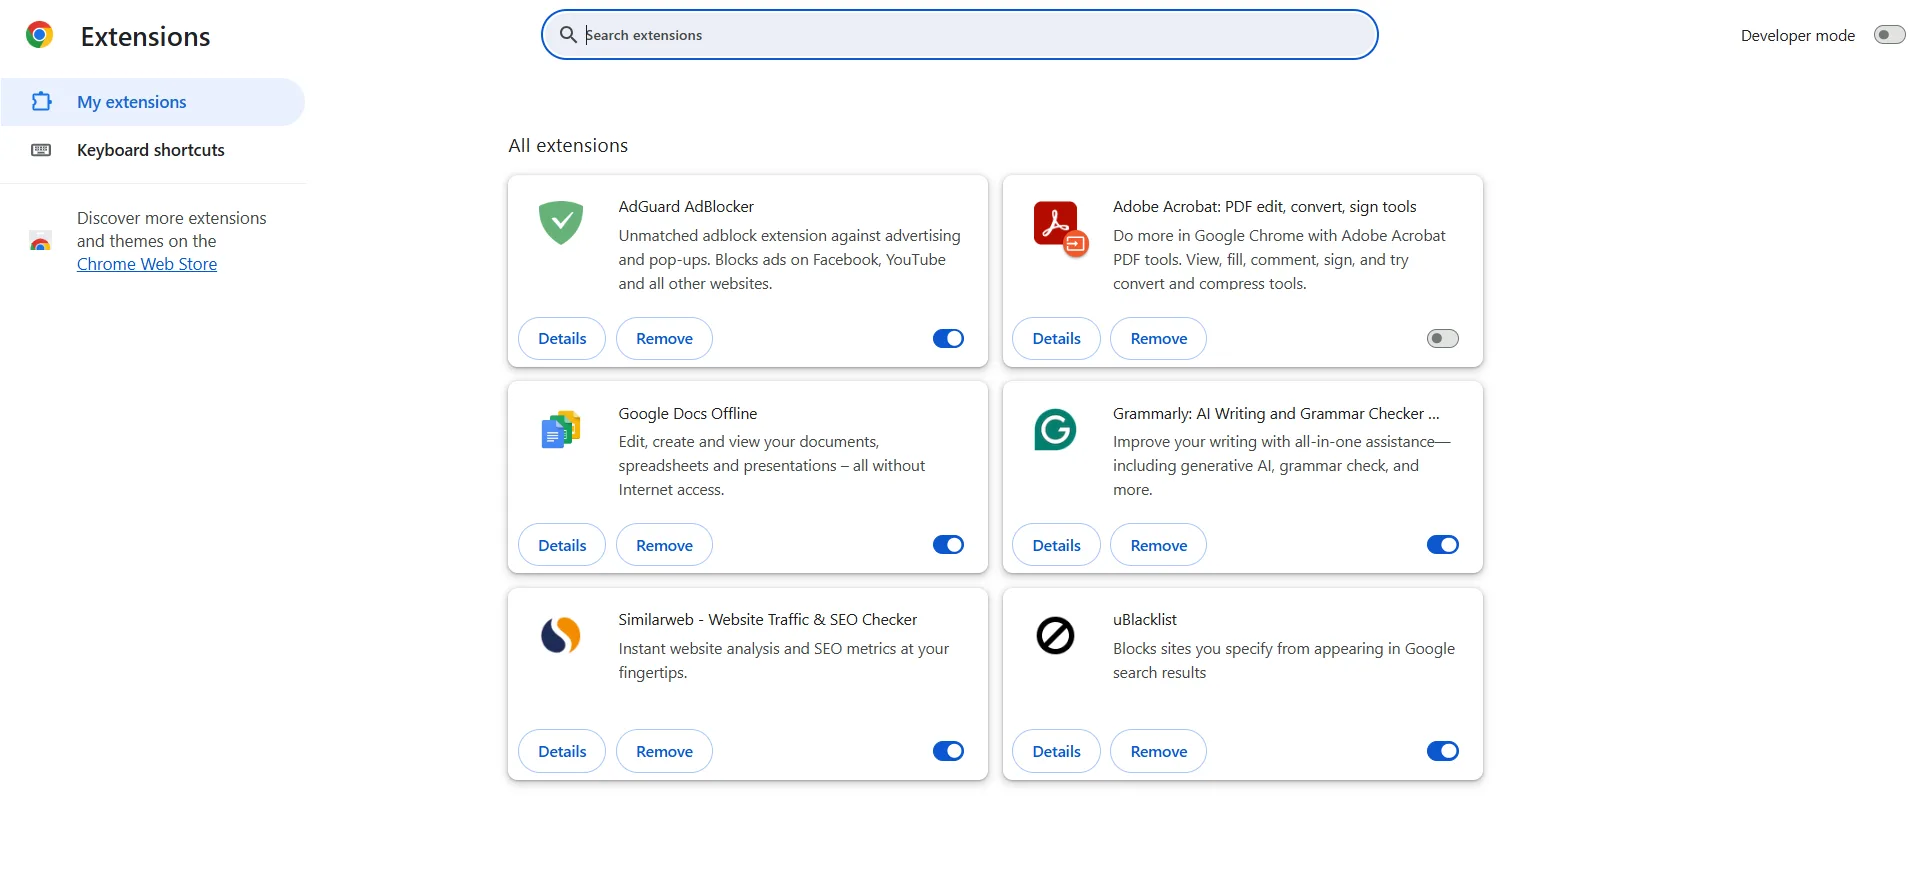Disable the AdGuard AdBlocker extension toggle

(x=948, y=339)
